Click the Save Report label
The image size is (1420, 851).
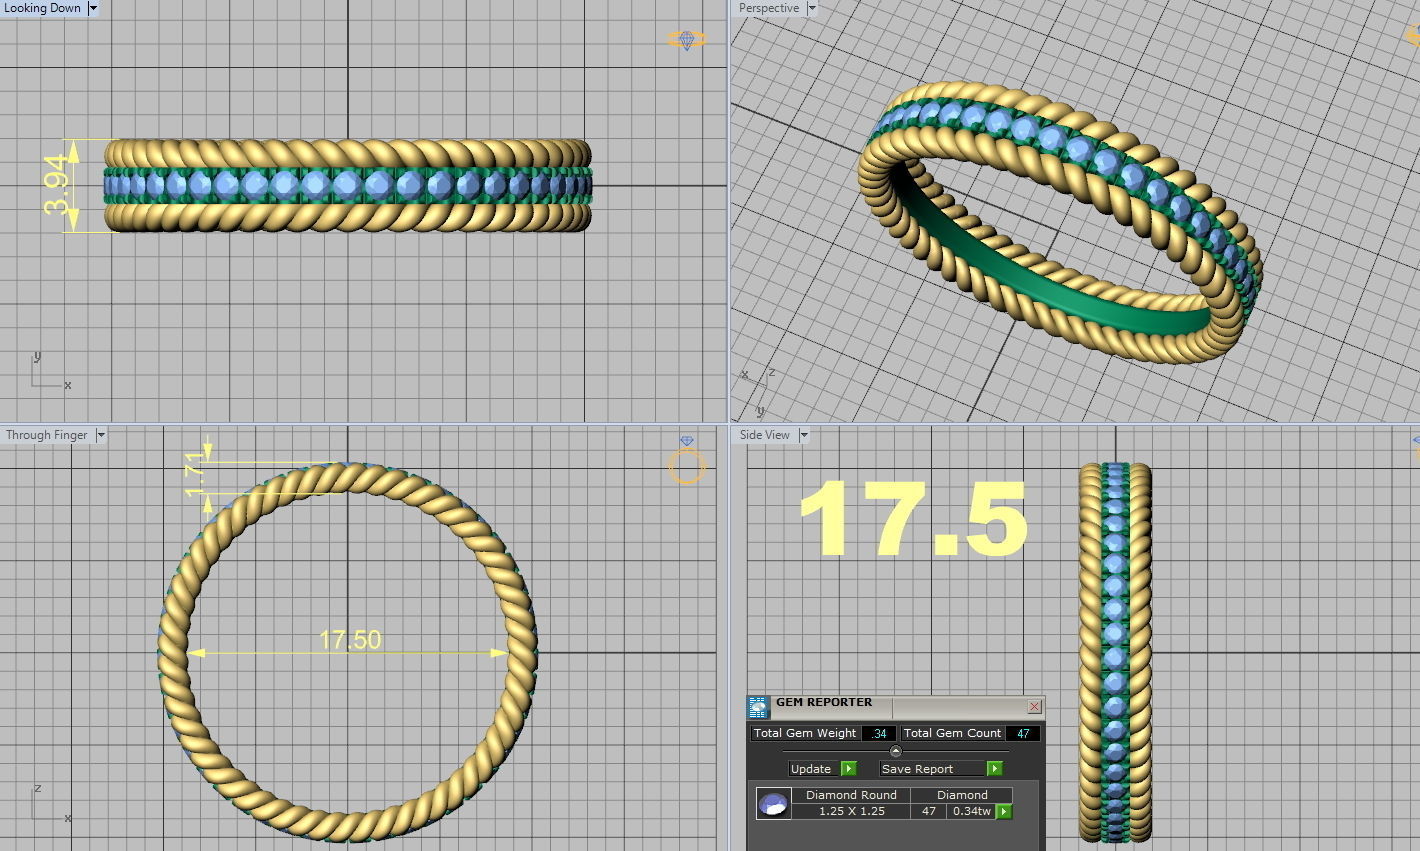tap(918, 769)
